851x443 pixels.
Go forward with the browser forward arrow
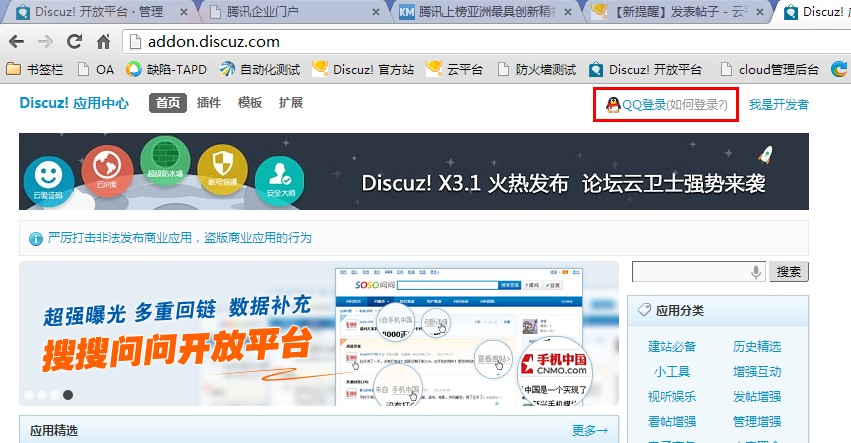46,41
